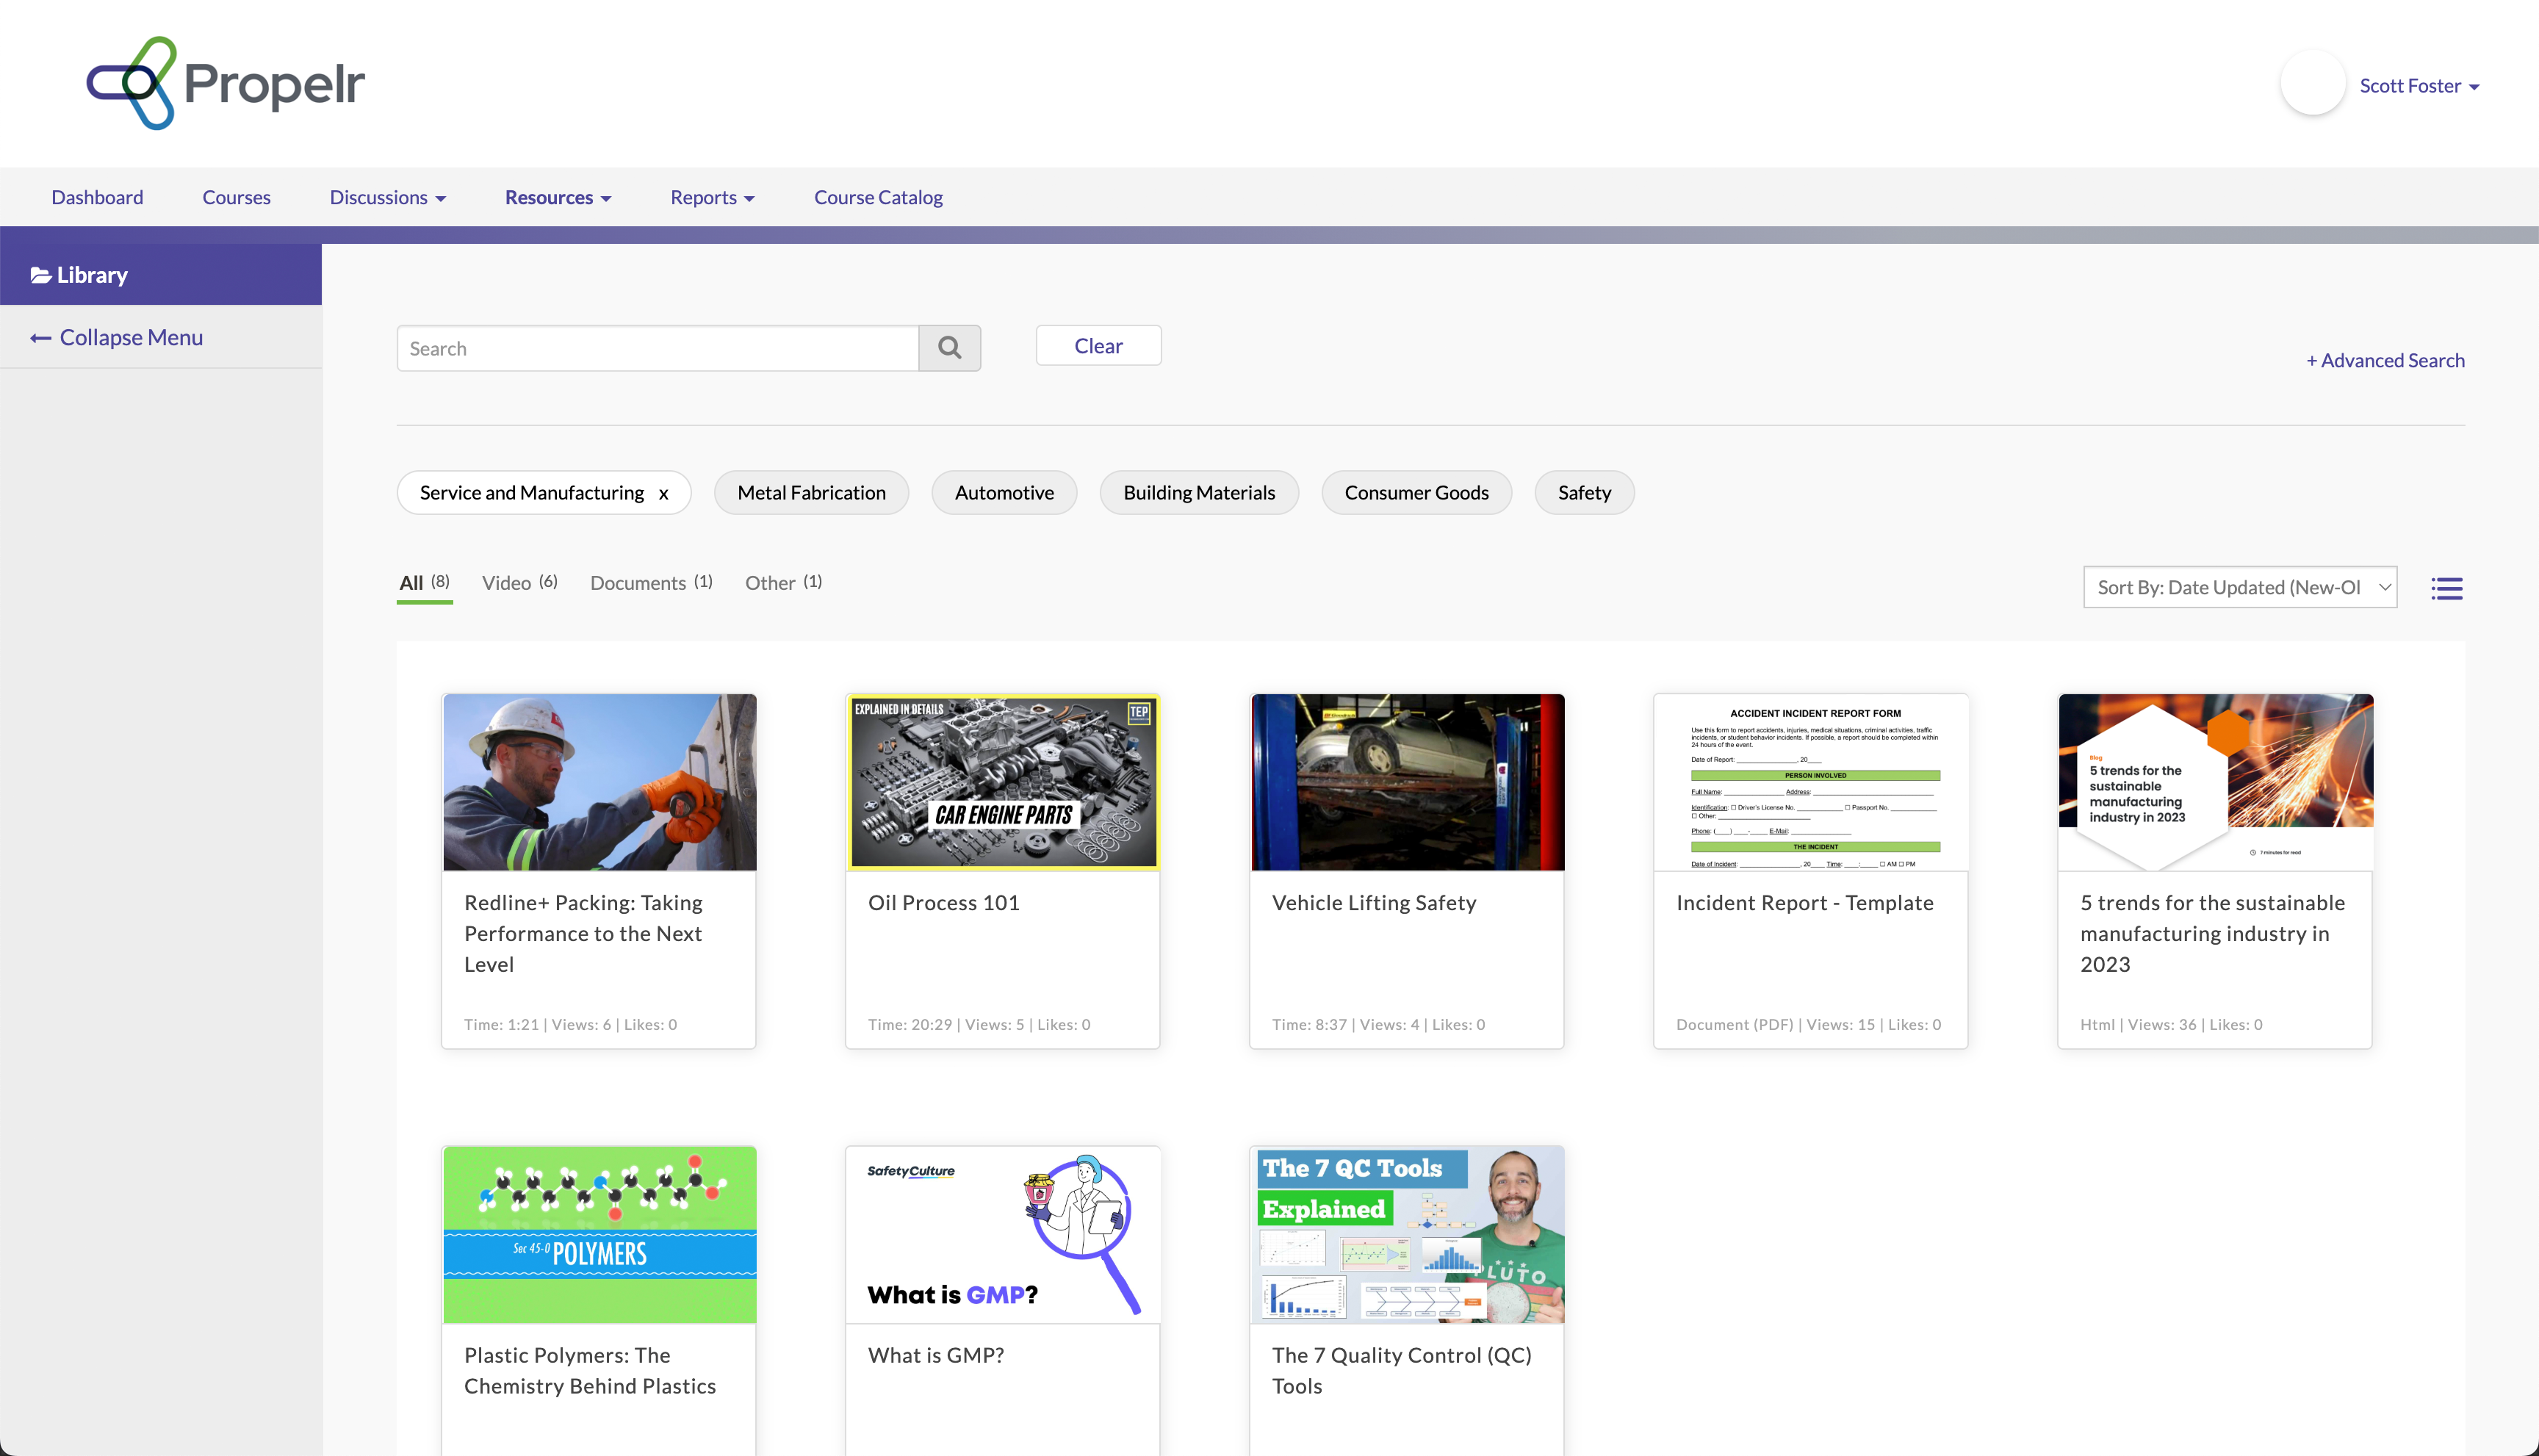The width and height of the screenshot is (2539, 1456).
Task: Click the Library folder icon
Action: (41, 275)
